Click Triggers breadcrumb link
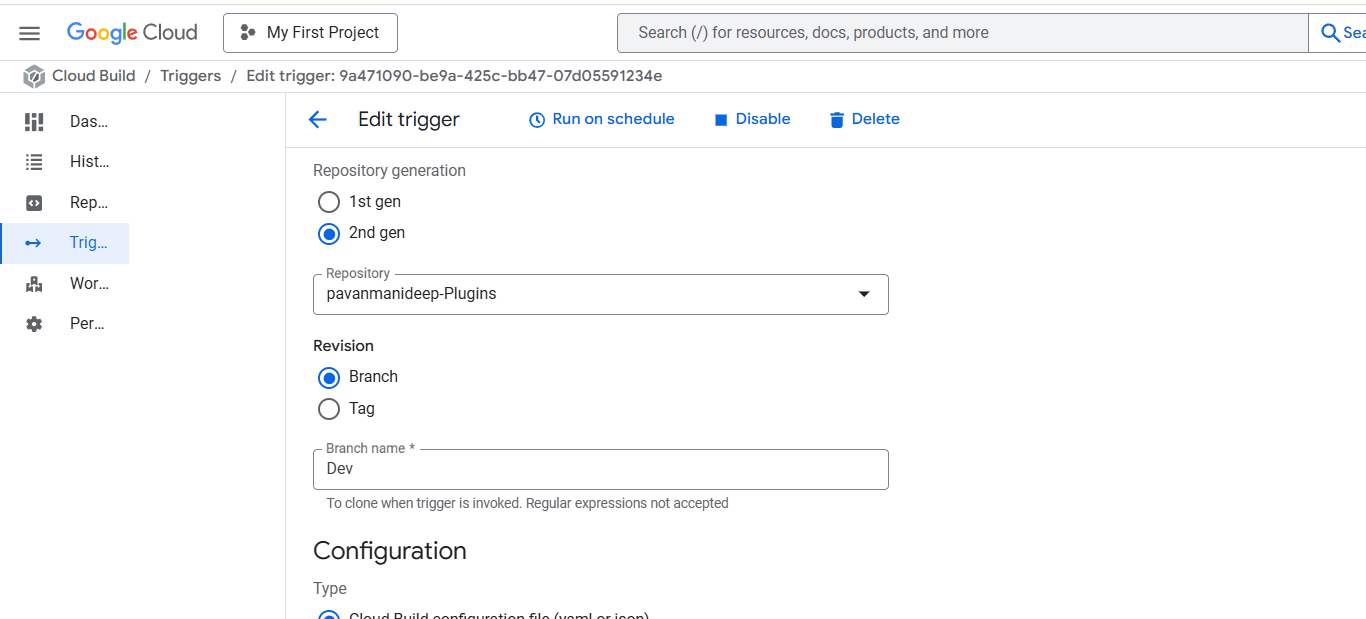 (x=190, y=76)
